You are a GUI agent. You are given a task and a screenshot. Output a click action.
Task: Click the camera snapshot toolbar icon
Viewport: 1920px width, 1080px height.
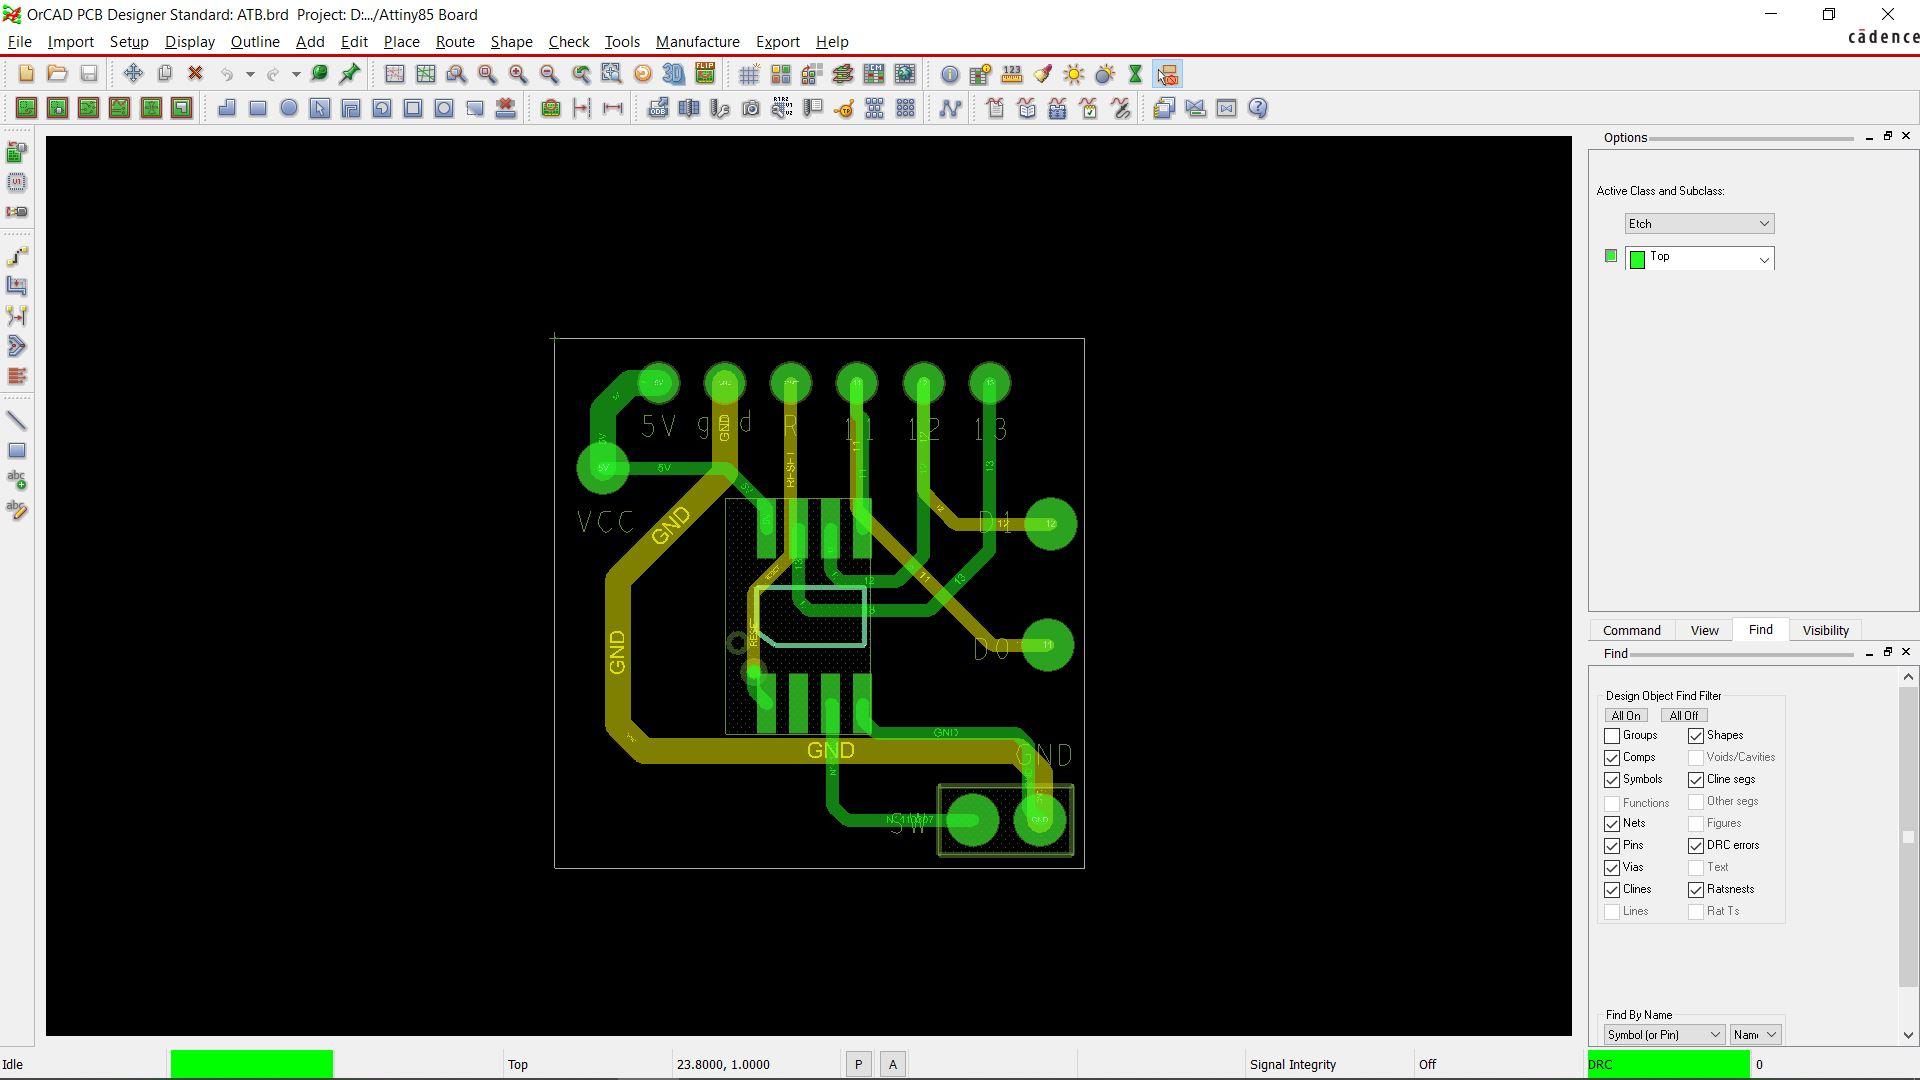(x=751, y=108)
